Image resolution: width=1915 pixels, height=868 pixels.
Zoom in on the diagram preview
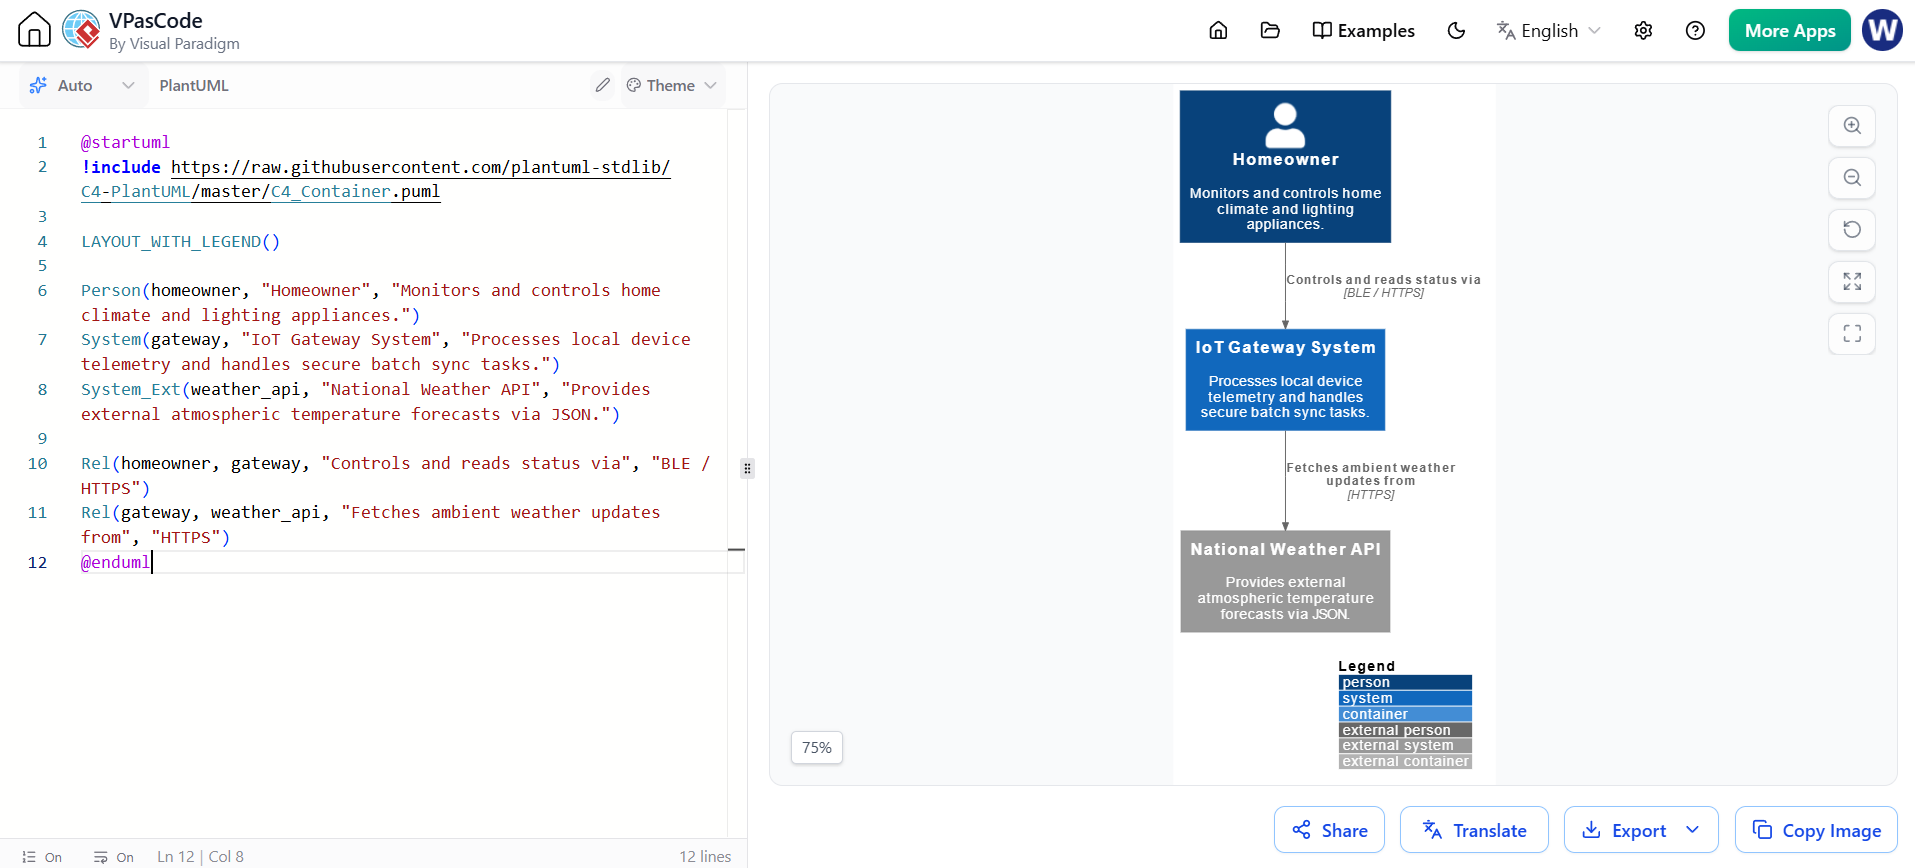(1852, 126)
